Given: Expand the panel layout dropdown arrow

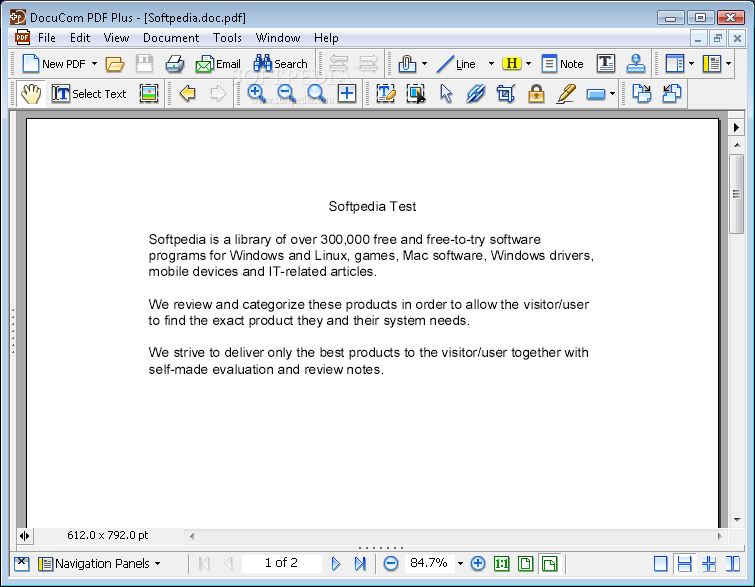Looking at the screenshot, I should click(x=691, y=64).
